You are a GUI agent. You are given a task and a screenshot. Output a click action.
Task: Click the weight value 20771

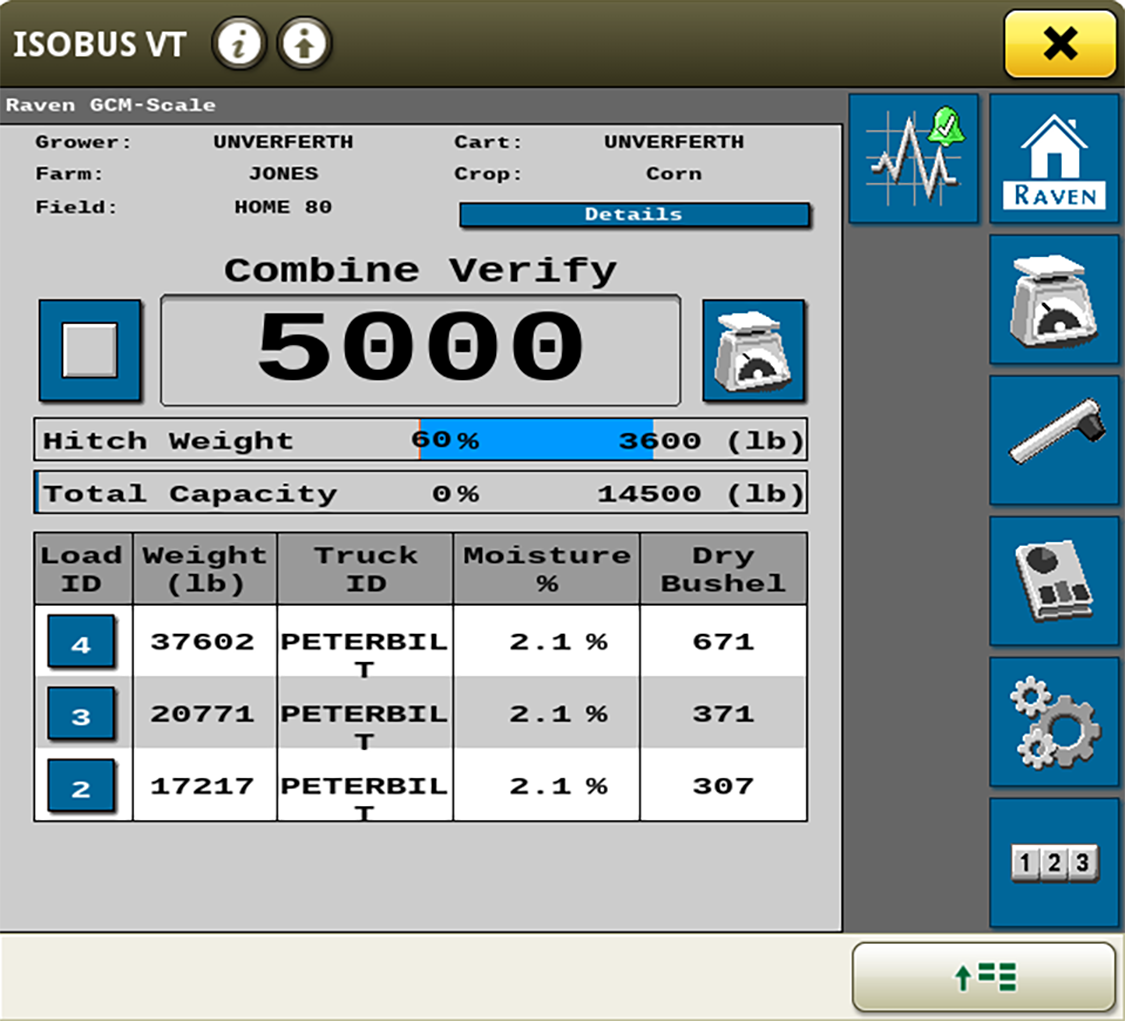(202, 714)
